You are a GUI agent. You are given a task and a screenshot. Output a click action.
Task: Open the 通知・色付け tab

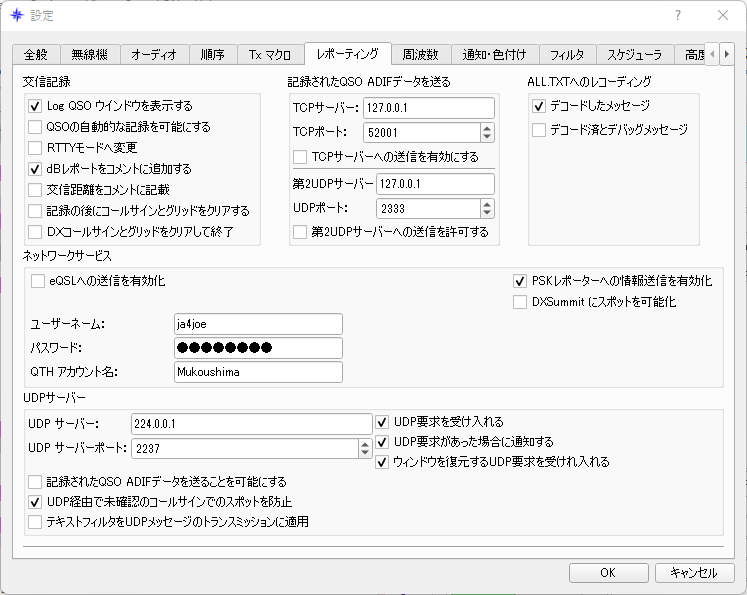[x=495, y=55]
